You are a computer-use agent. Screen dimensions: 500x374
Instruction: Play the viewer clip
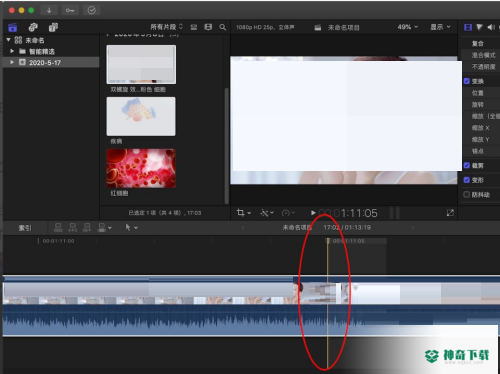click(x=313, y=213)
